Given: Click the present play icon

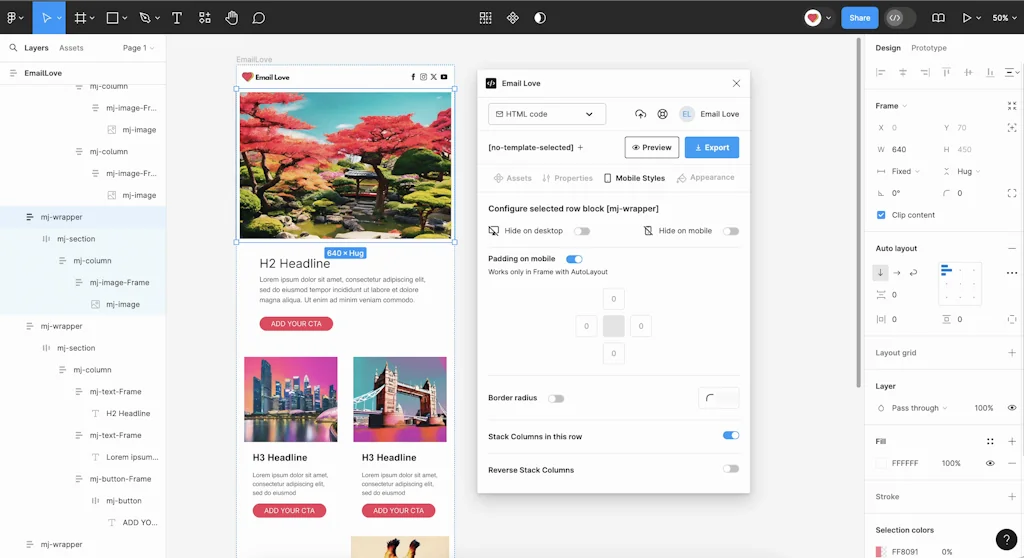Looking at the screenshot, I should click(x=966, y=18).
